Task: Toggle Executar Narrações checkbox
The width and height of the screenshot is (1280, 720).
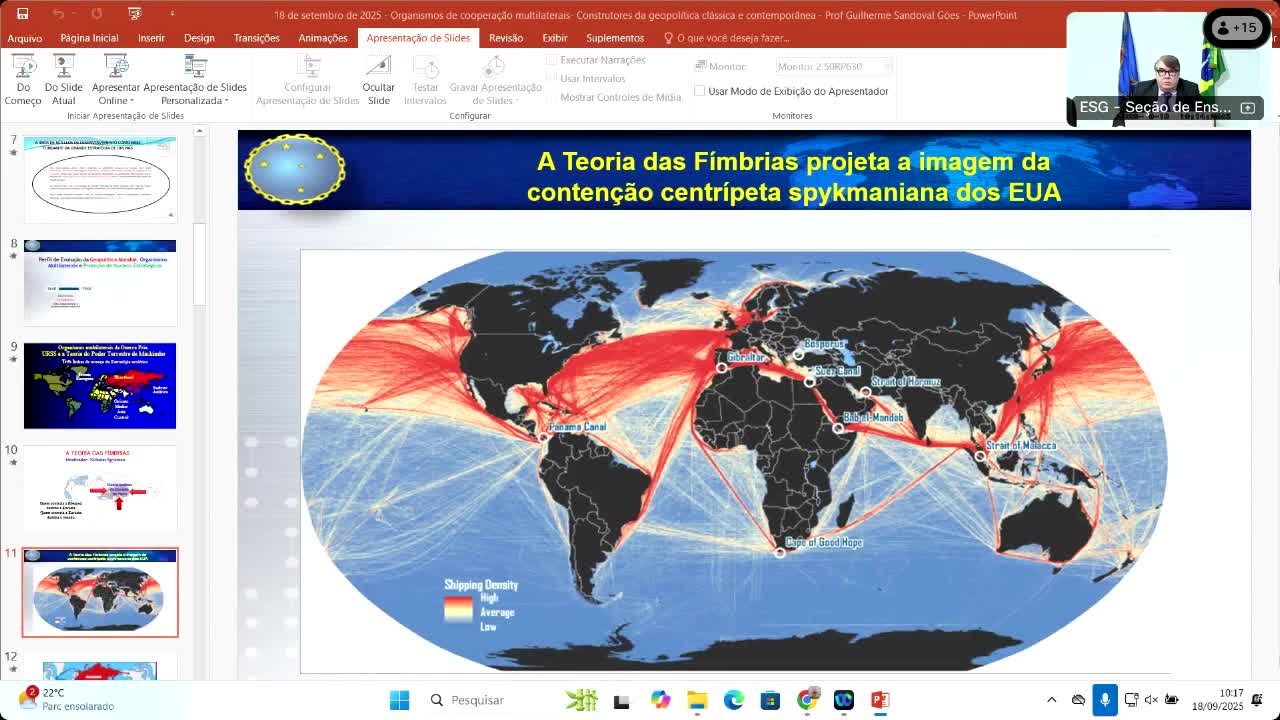Action: click(551, 60)
